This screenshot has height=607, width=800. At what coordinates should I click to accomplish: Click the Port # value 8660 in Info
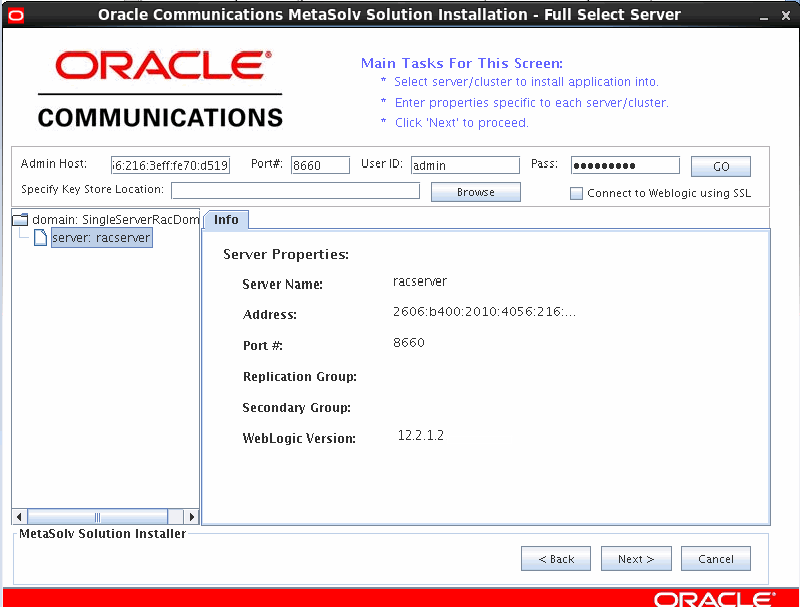click(x=409, y=342)
